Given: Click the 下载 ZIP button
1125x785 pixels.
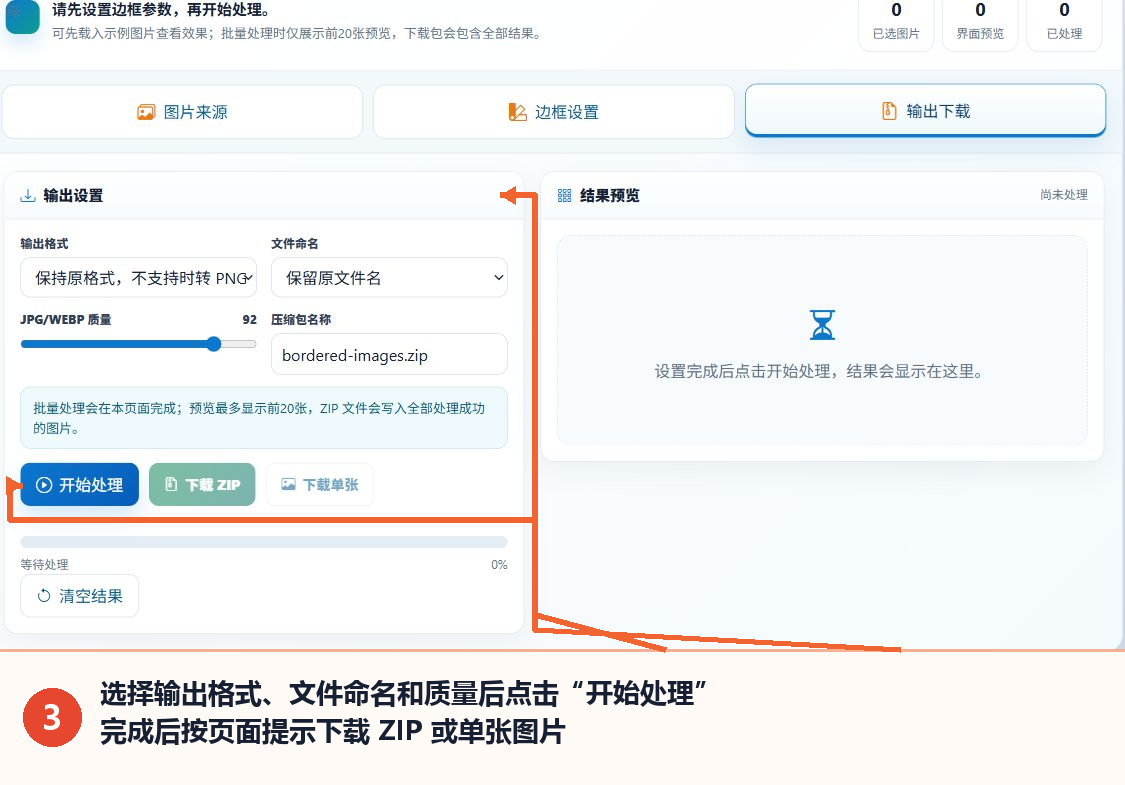Looking at the screenshot, I should (202, 484).
